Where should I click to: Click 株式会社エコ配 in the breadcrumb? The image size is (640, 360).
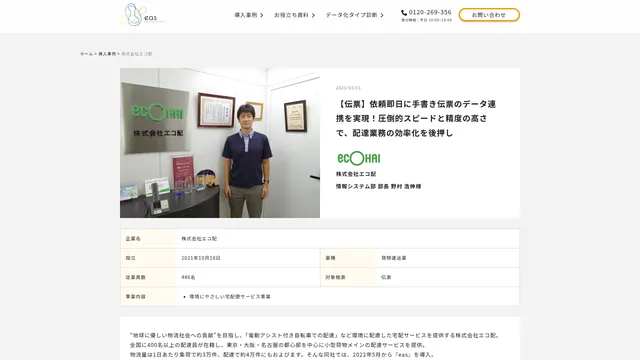pyautogui.click(x=137, y=54)
